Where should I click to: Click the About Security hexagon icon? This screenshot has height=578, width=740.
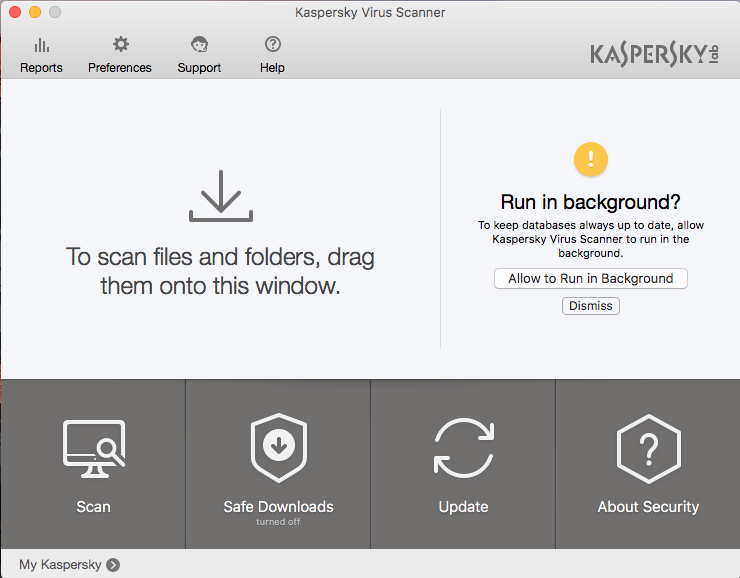(648, 449)
